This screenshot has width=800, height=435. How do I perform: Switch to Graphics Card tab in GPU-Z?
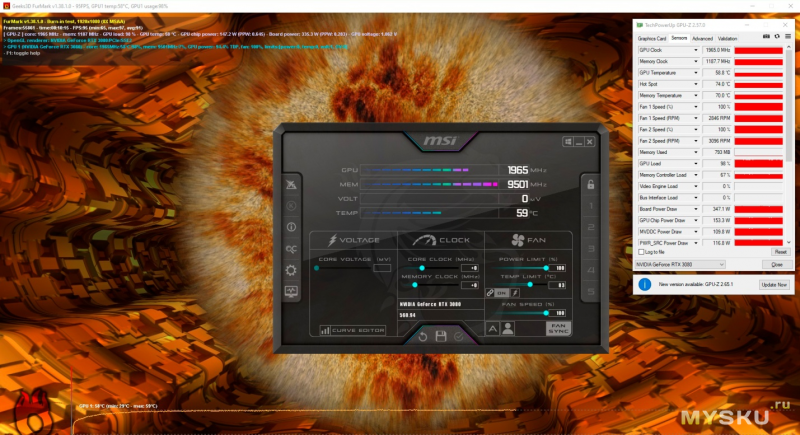click(x=652, y=39)
